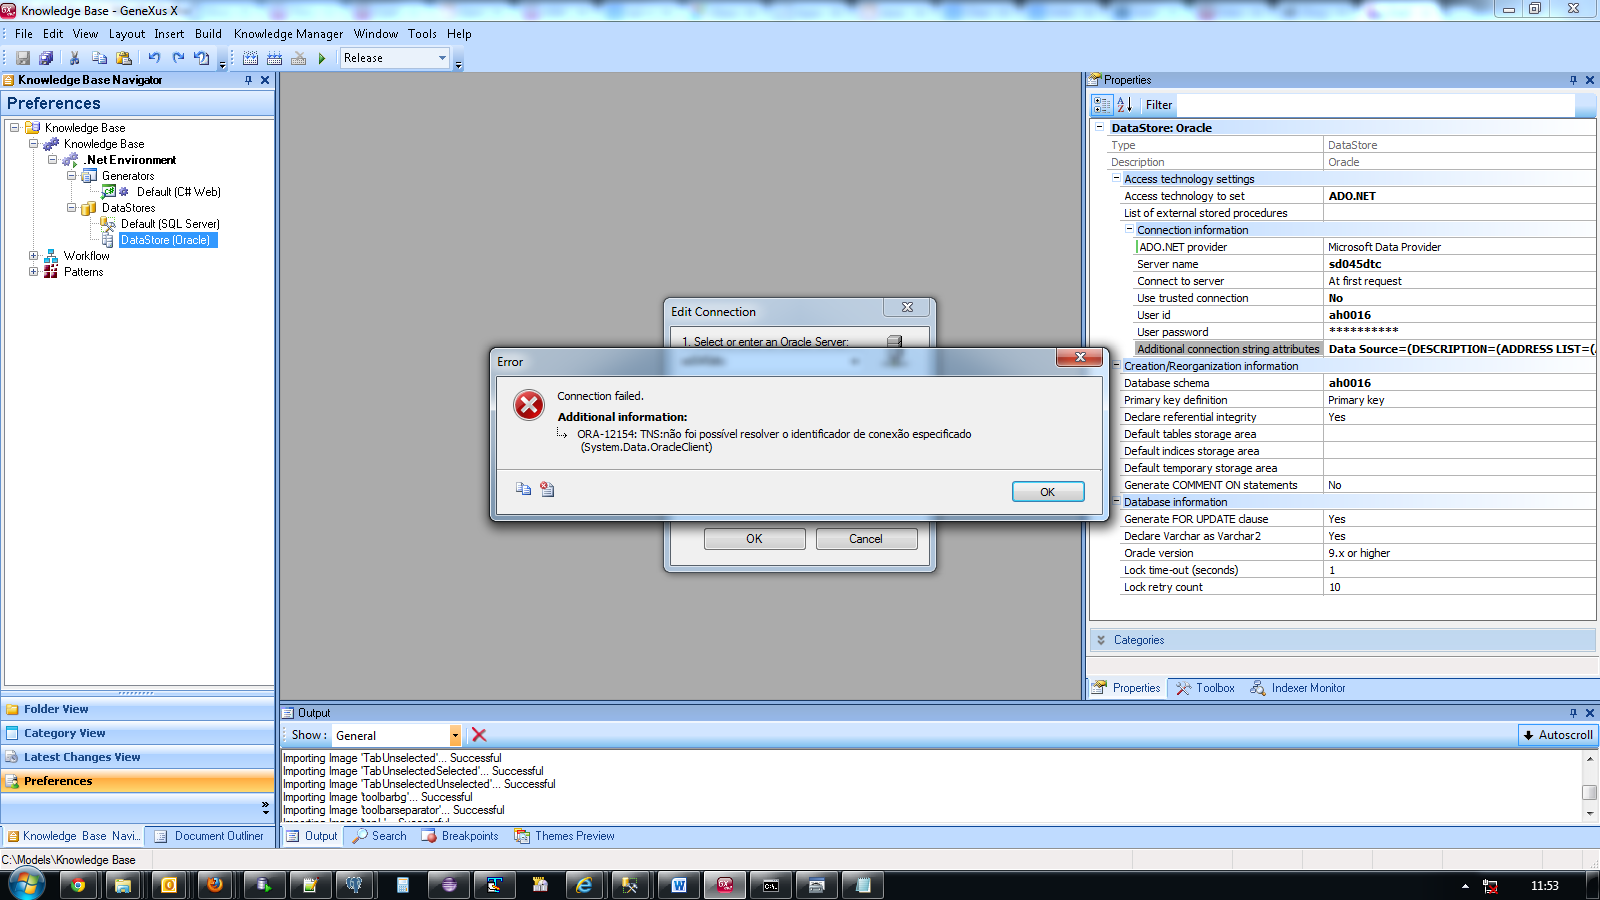Switch to the Breakpoints tab
Viewport: 1600px width, 900px height.
coord(460,836)
